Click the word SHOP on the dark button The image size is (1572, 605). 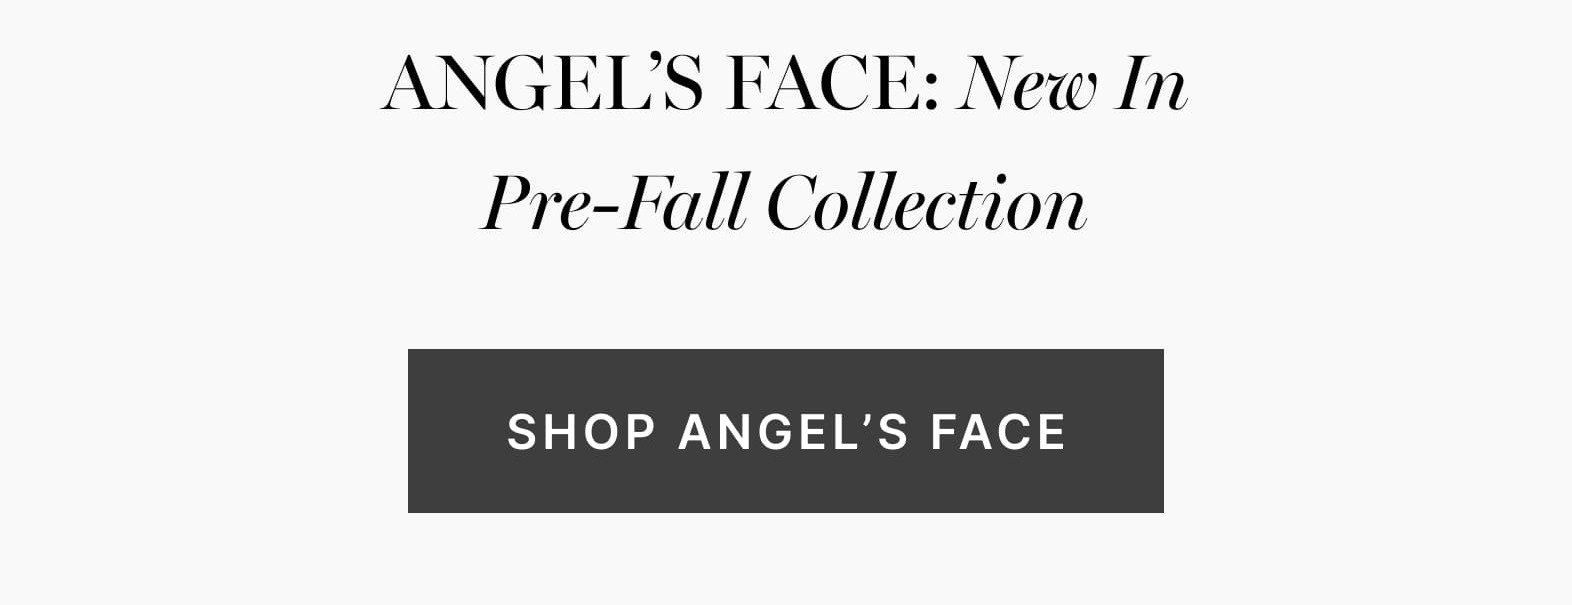(x=581, y=432)
